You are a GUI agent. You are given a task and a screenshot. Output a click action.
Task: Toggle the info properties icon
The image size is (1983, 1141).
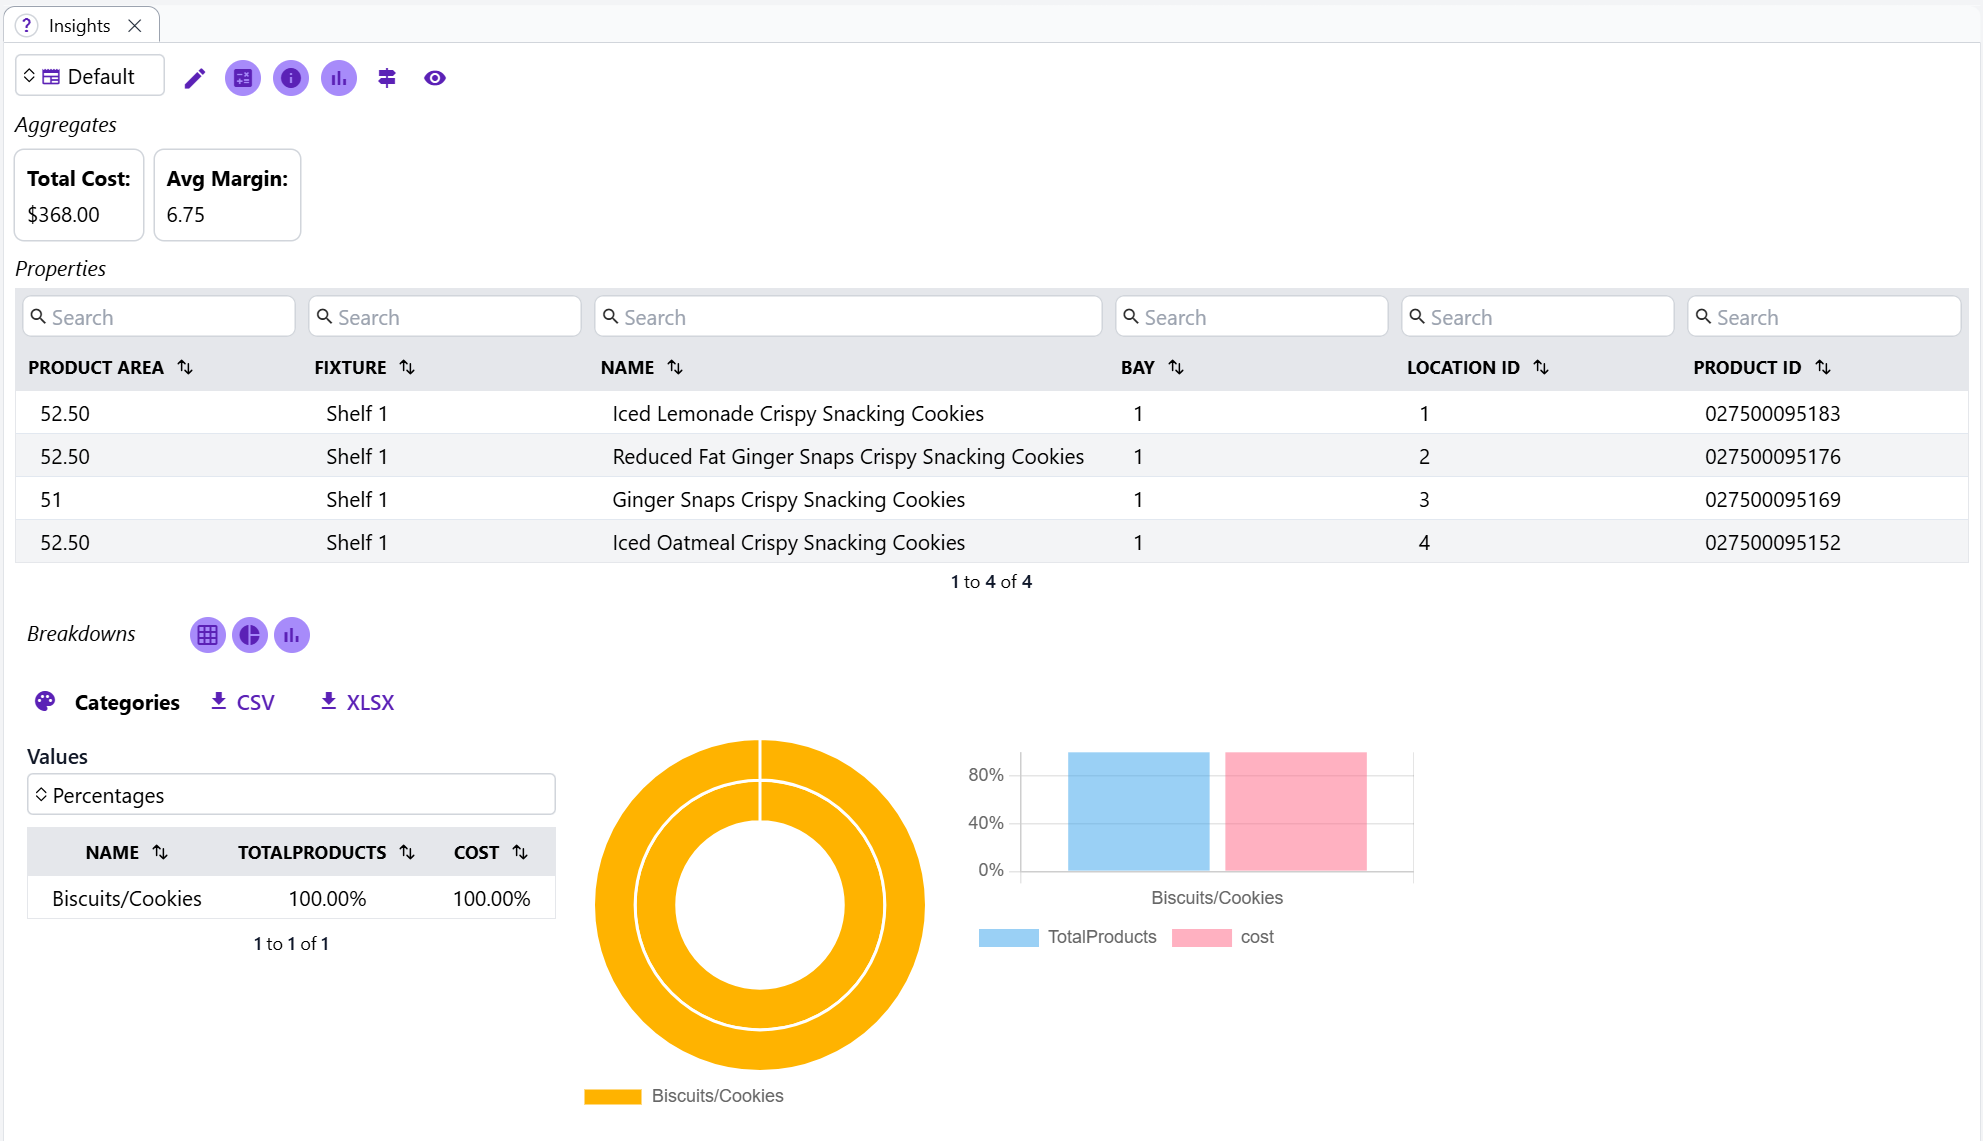(x=291, y=78)
